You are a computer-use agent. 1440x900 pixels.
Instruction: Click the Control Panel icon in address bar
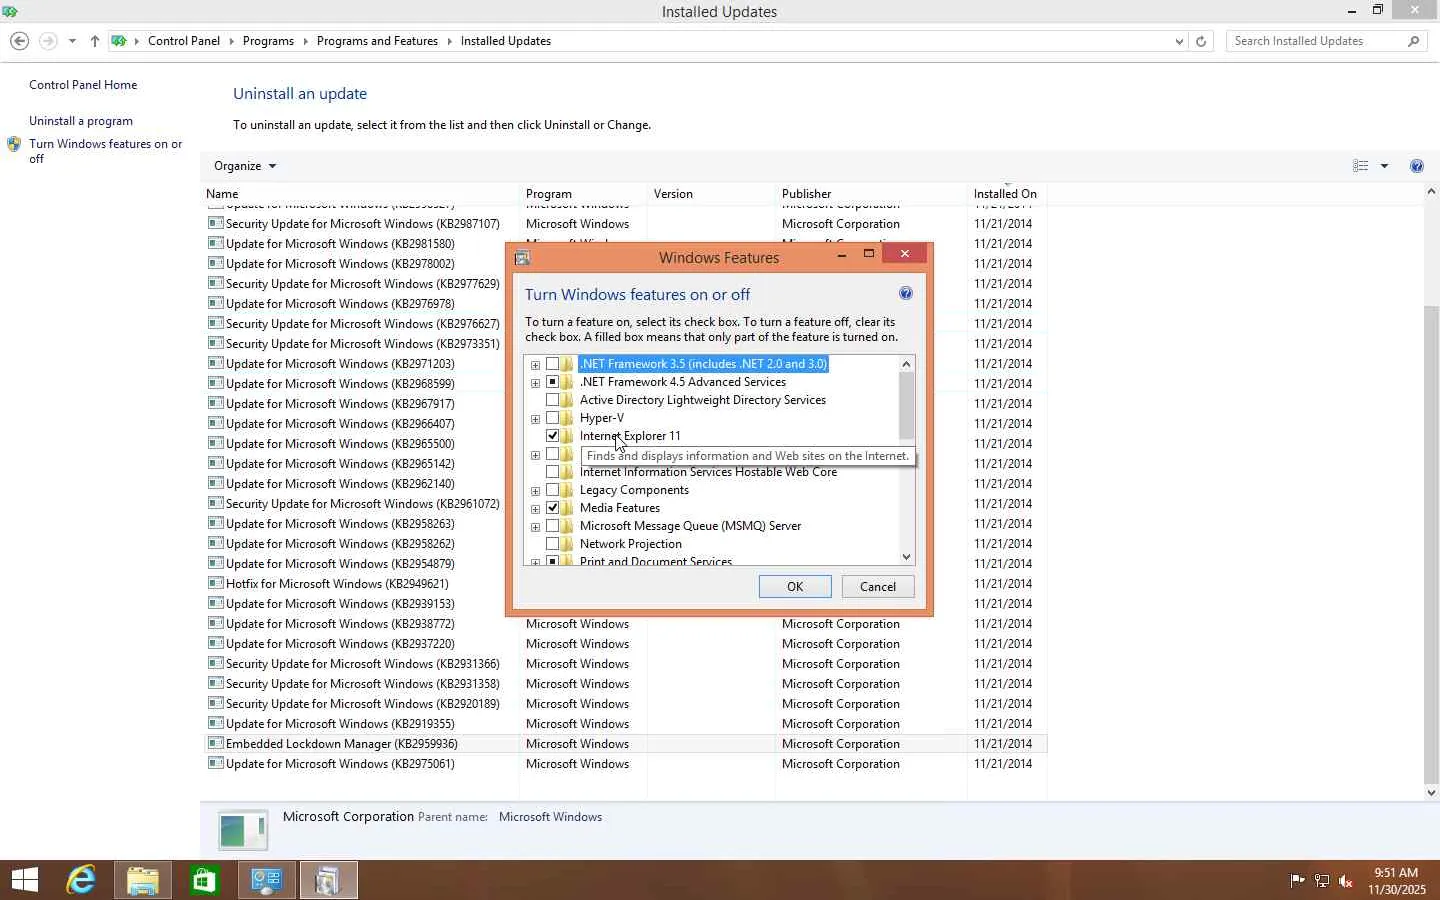click(119, 41)
